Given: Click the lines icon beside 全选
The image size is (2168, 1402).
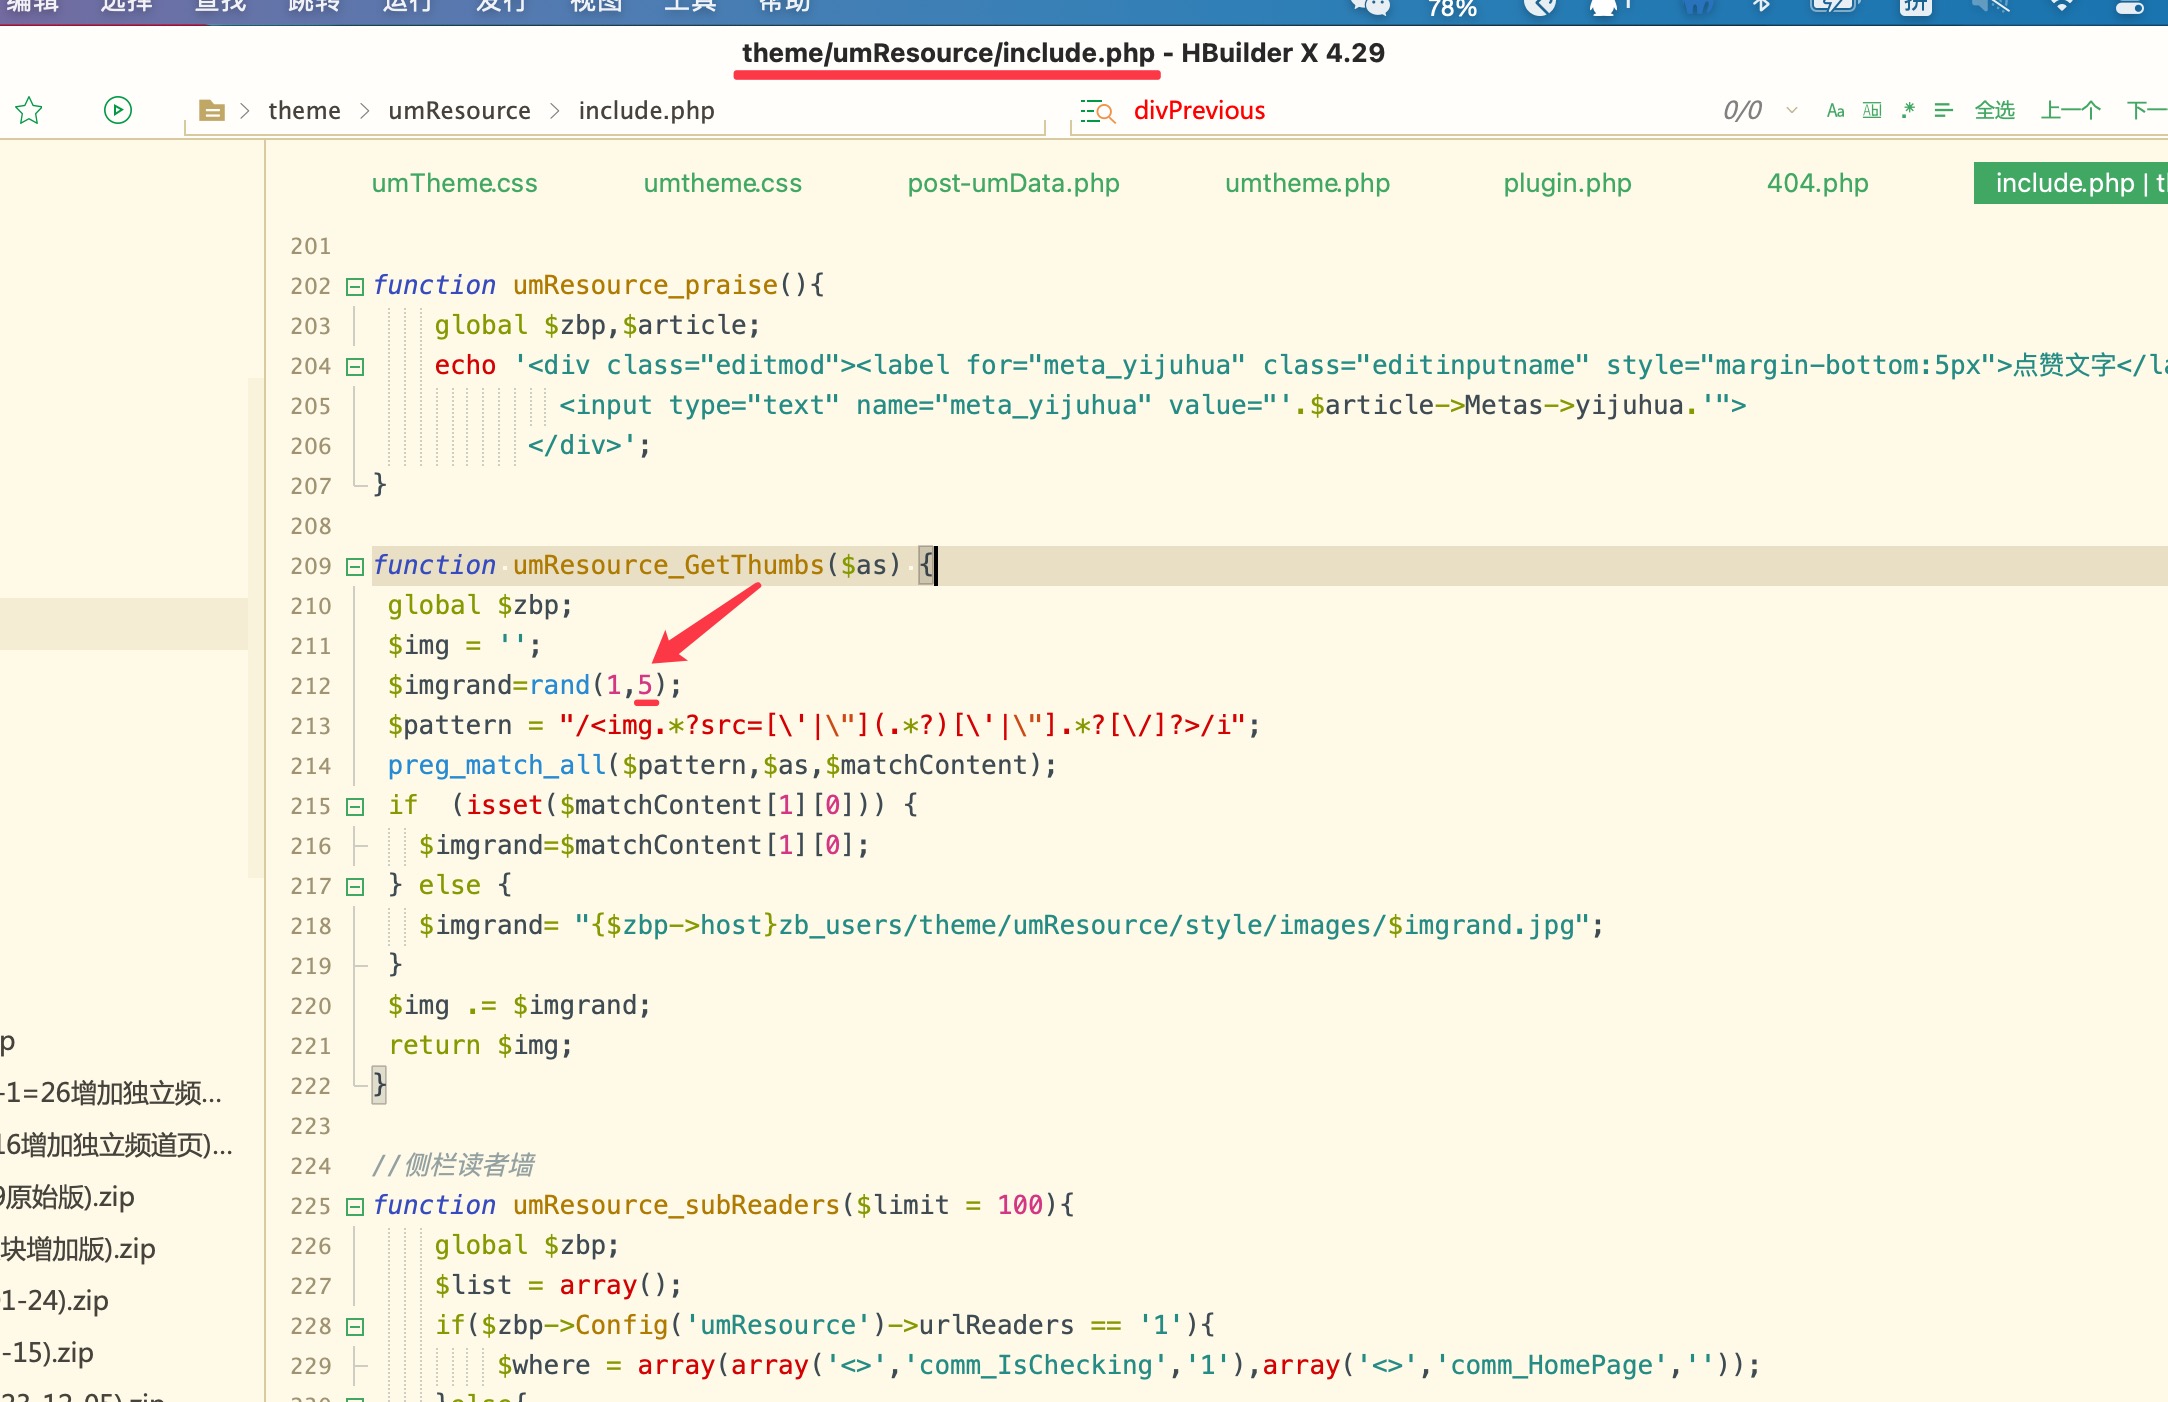Looking at the screenshot, I should 1943,111.
